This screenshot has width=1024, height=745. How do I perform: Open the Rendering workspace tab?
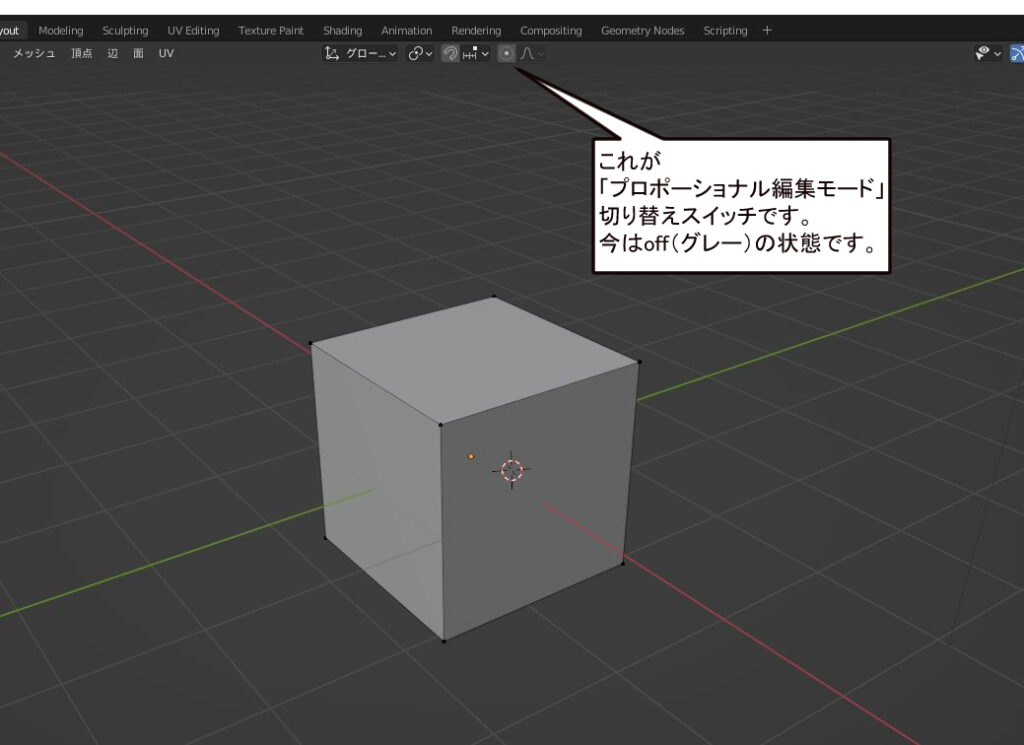point(476,31)
